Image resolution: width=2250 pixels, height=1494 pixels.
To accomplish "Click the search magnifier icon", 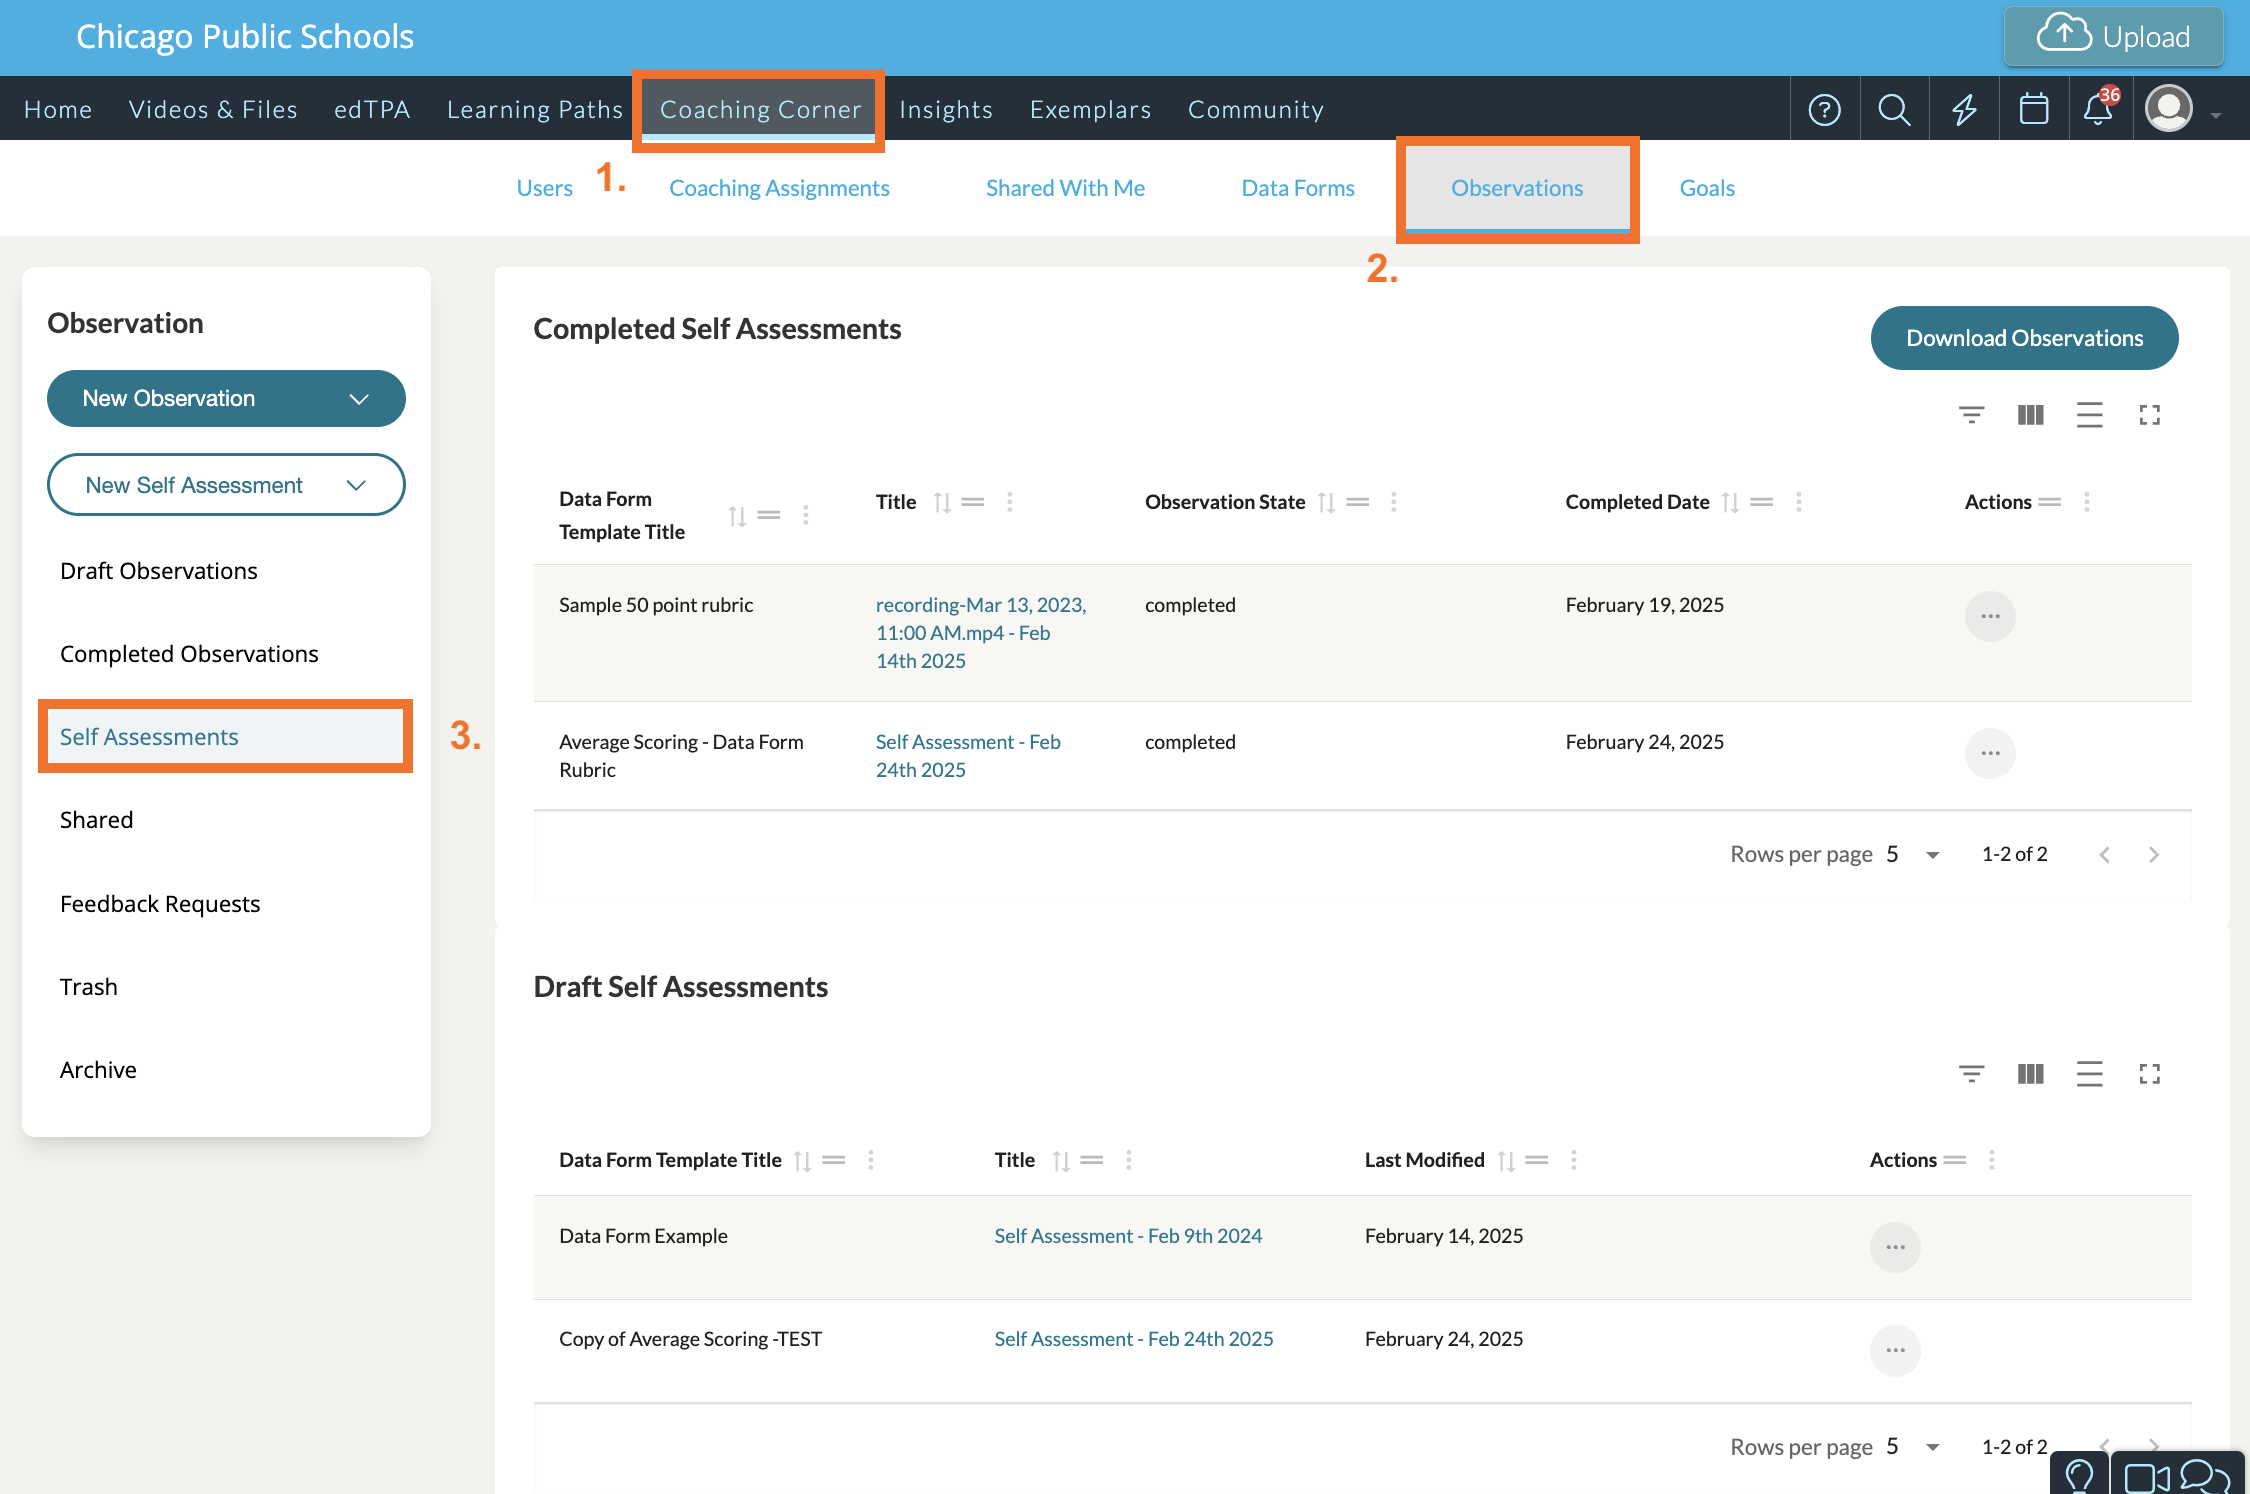I will (1893, 109).
